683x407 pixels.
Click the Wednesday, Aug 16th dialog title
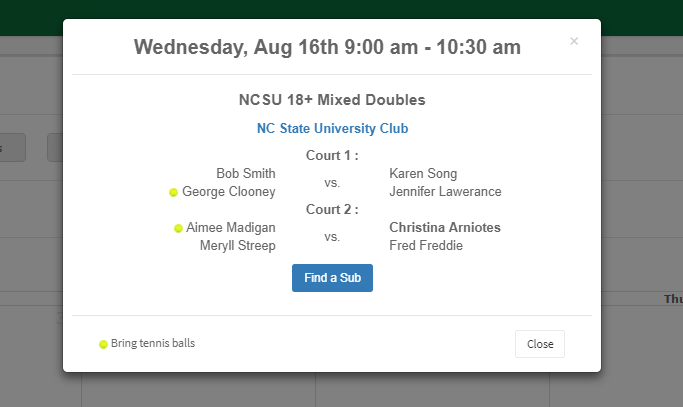327,47
